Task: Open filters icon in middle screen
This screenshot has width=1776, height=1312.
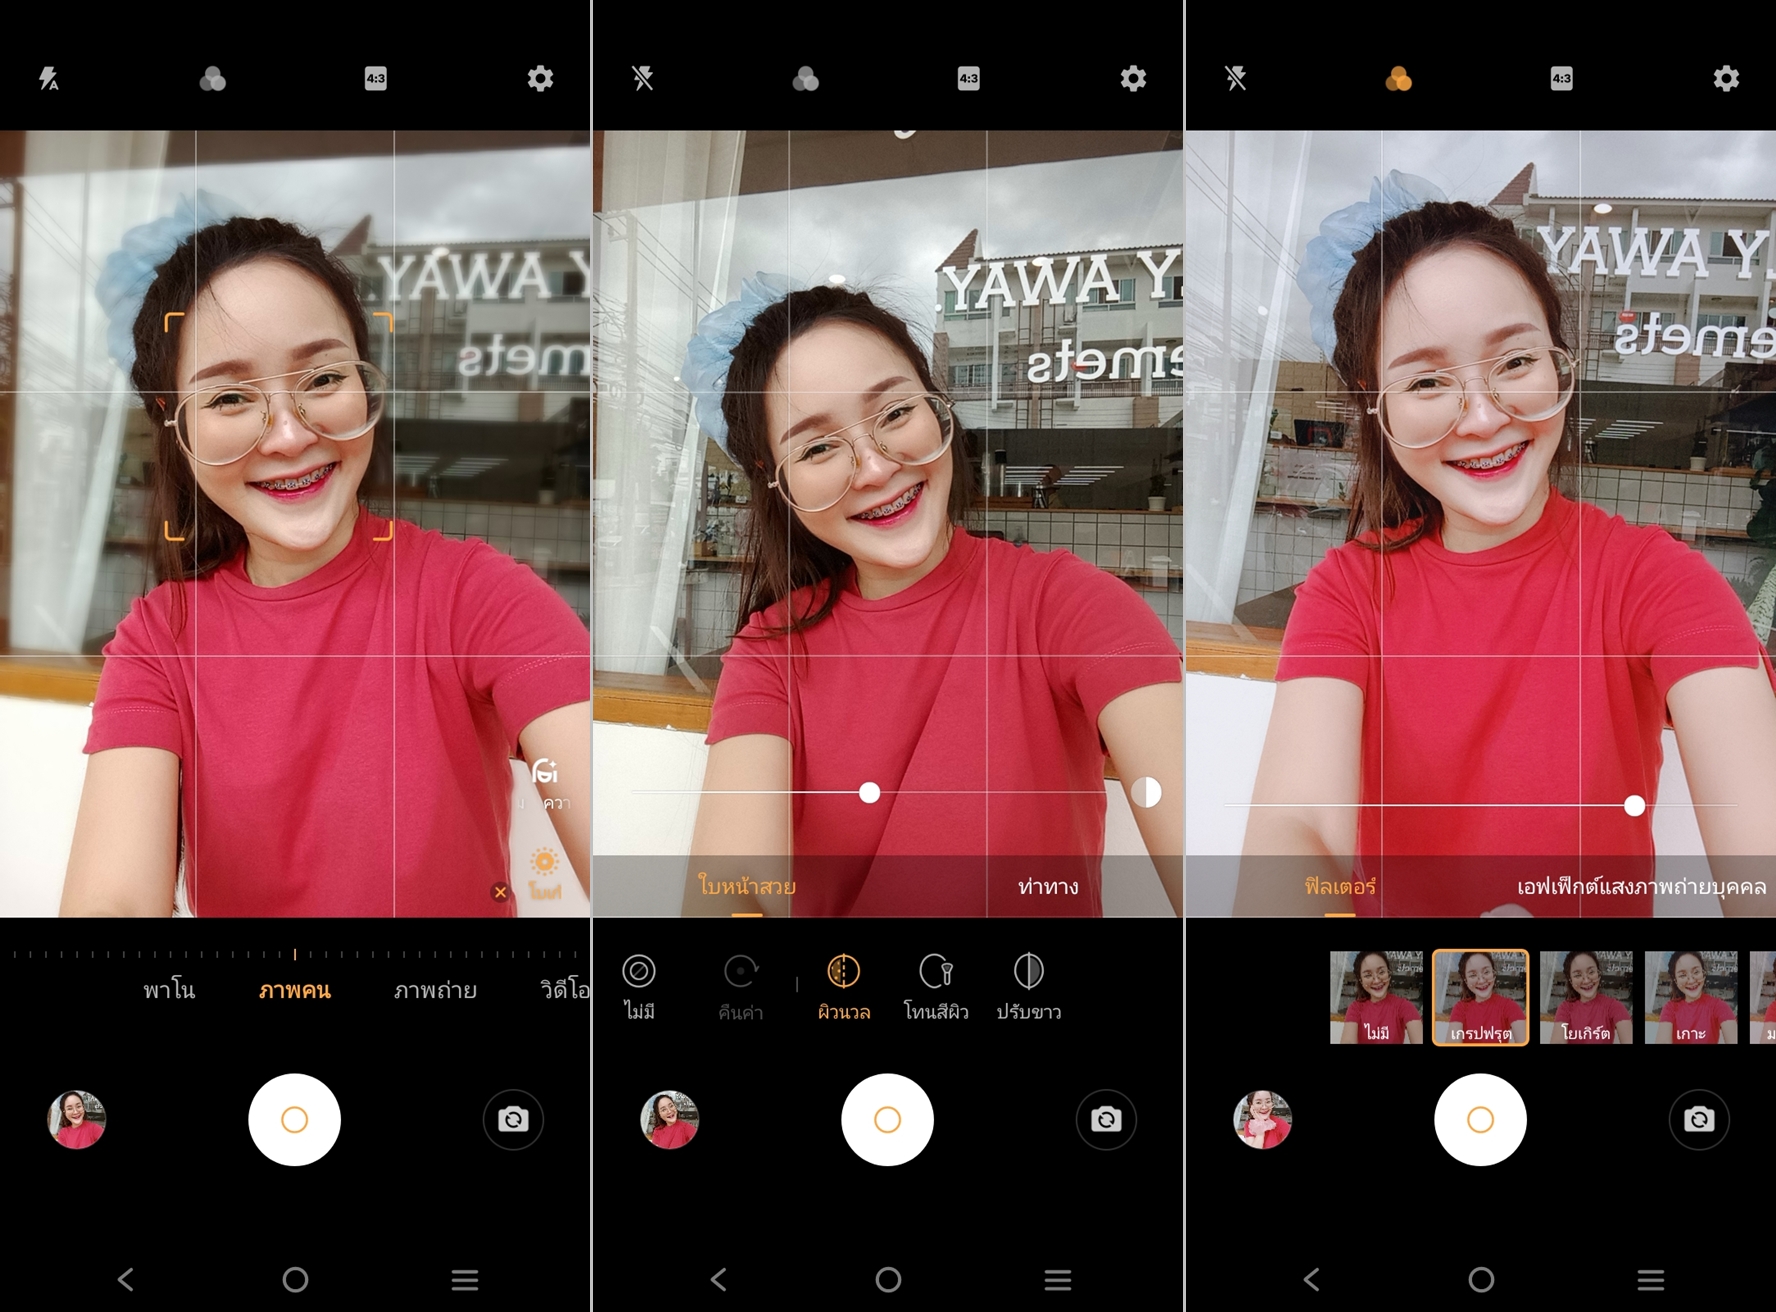Action: [x=805, y=78]
